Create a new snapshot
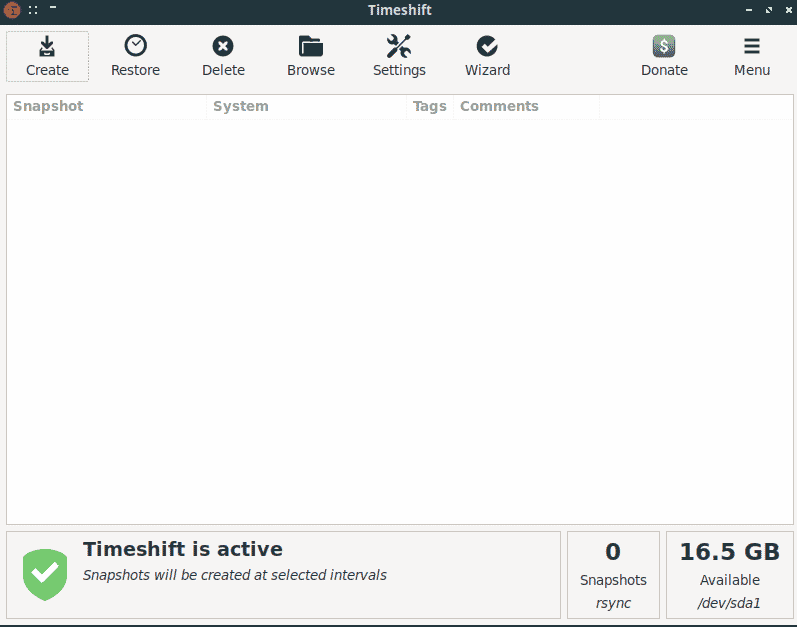This screenshot has height=627, width=797. coord(47,56)
